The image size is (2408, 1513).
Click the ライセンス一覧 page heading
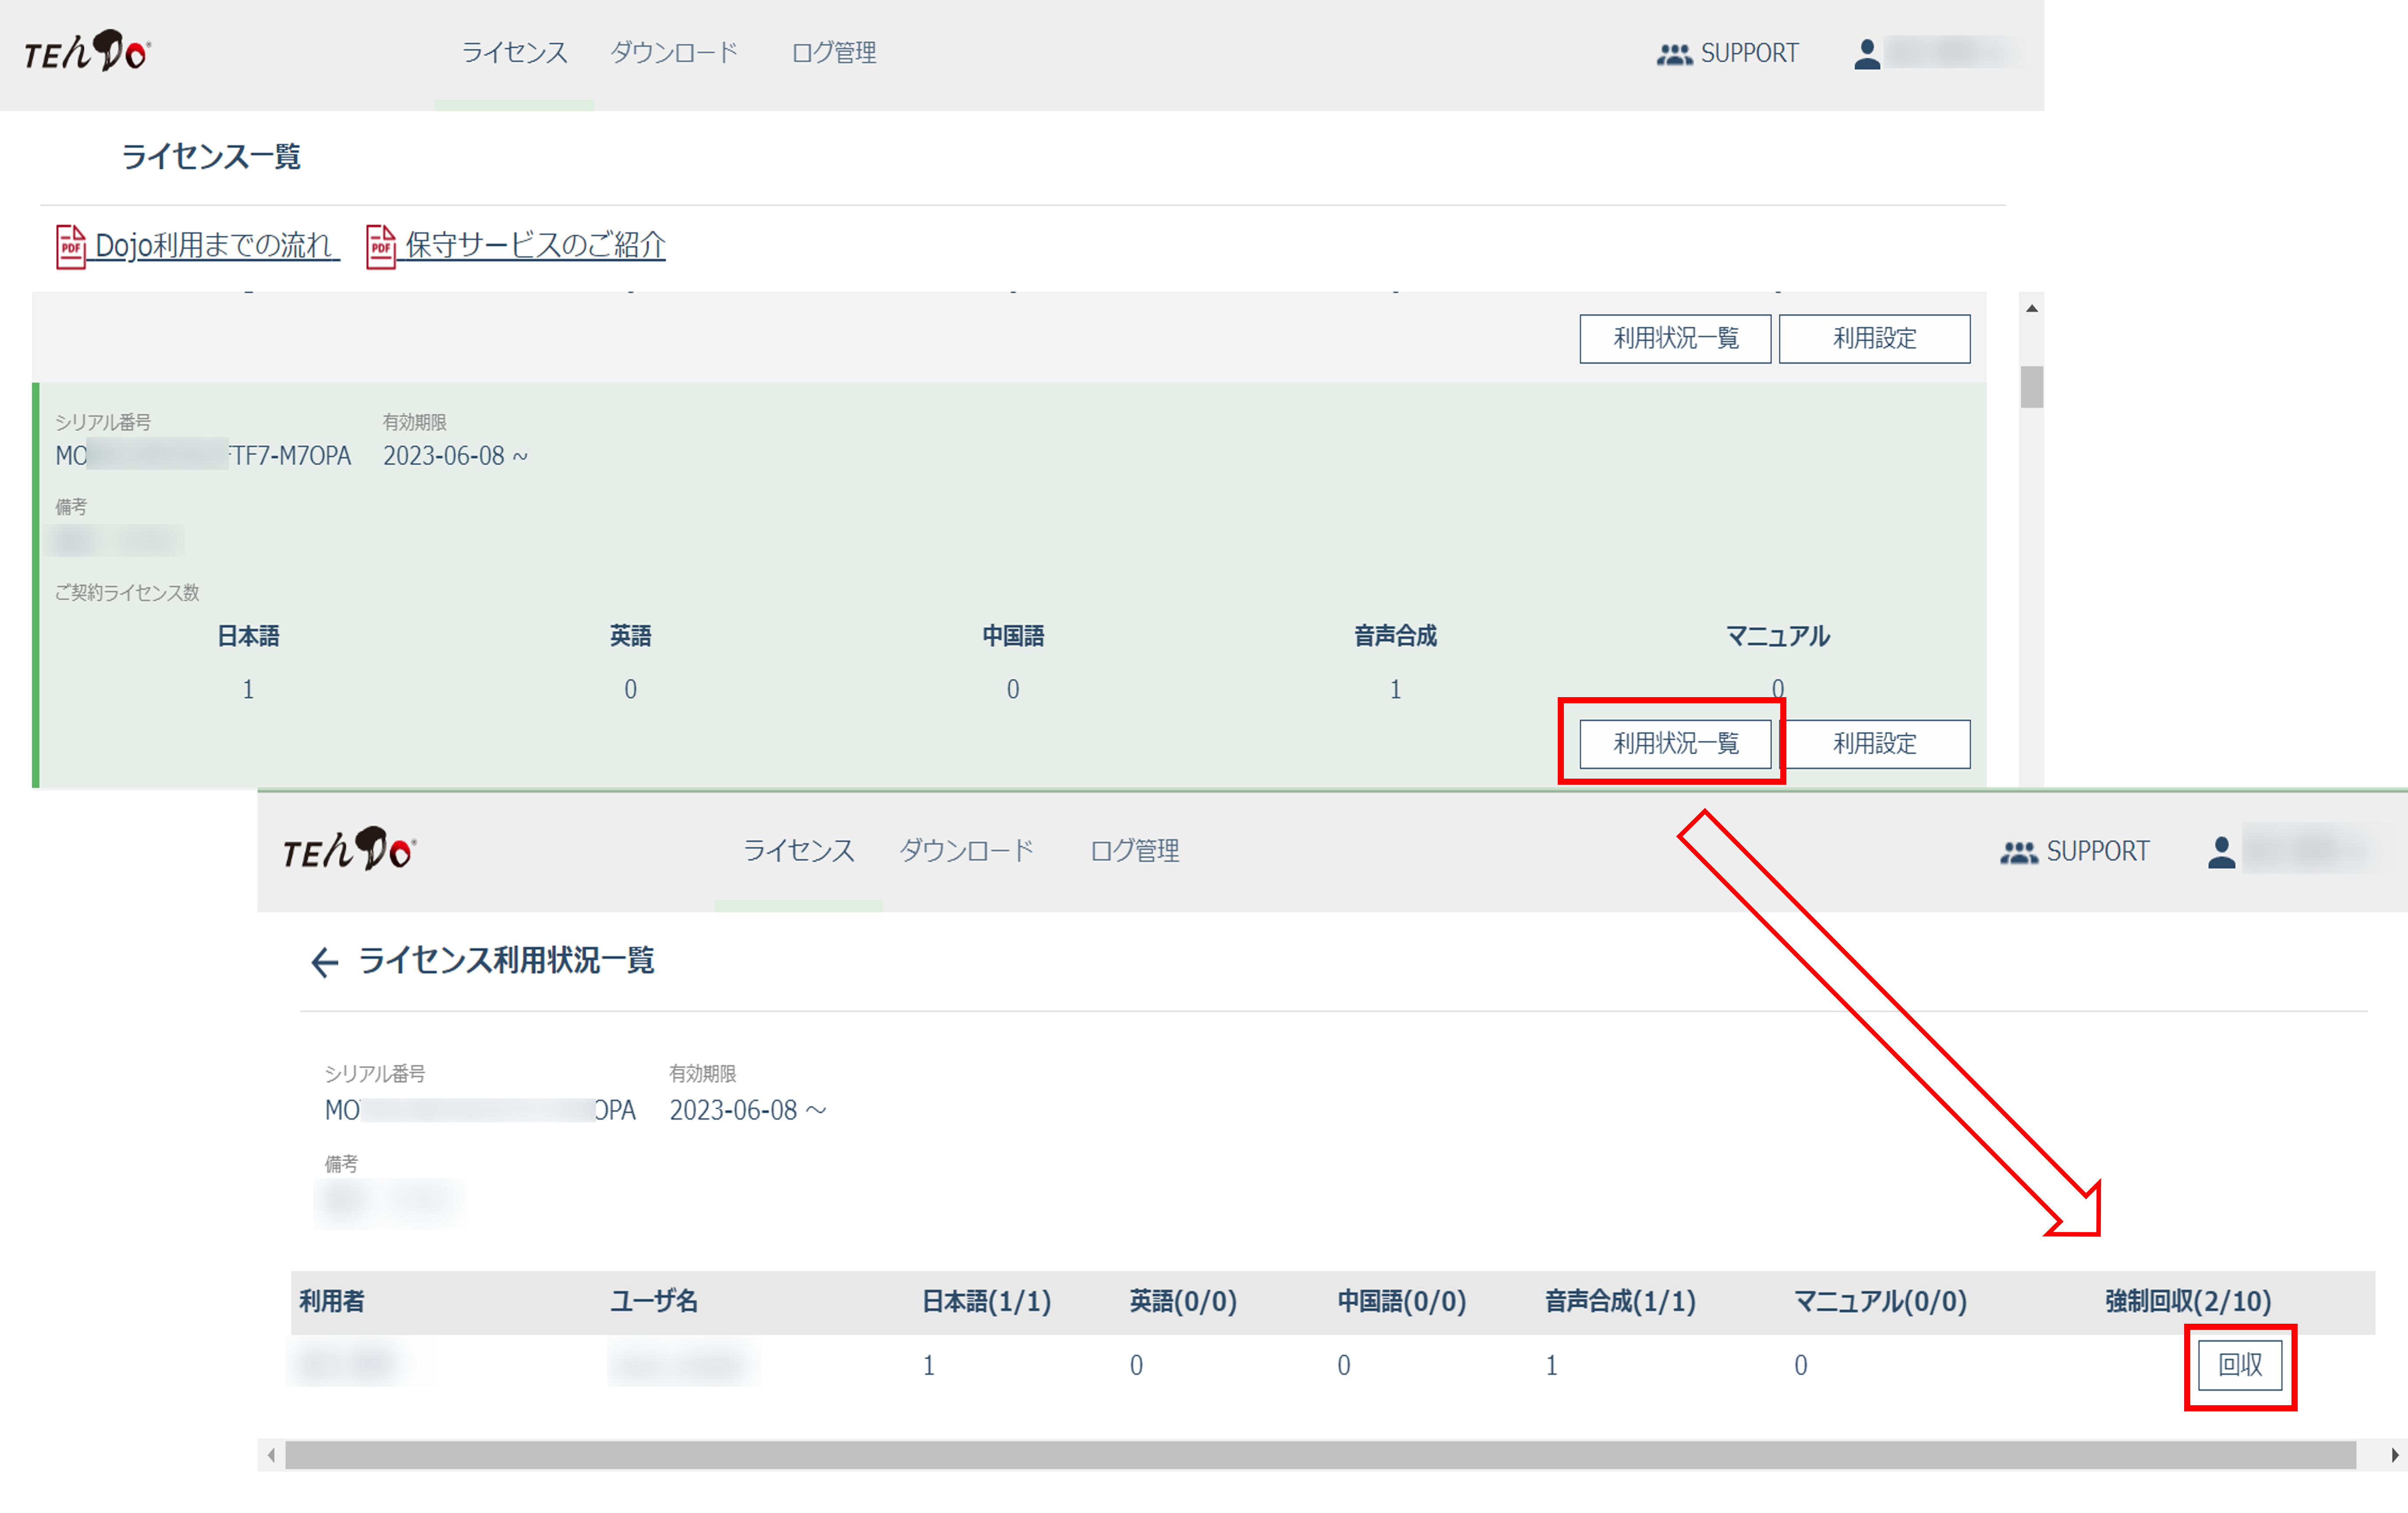coord(211,156)
